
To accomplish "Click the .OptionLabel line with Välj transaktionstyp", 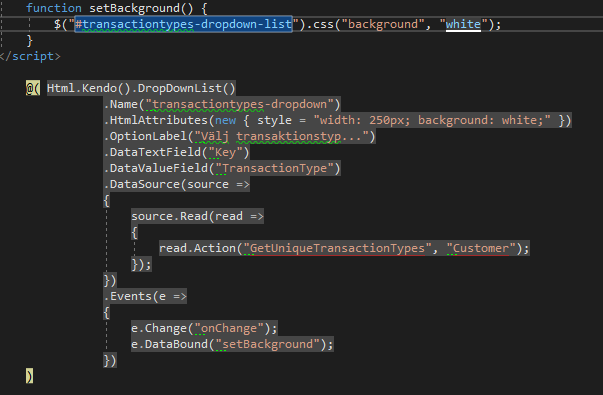I will tap(240, 136).
